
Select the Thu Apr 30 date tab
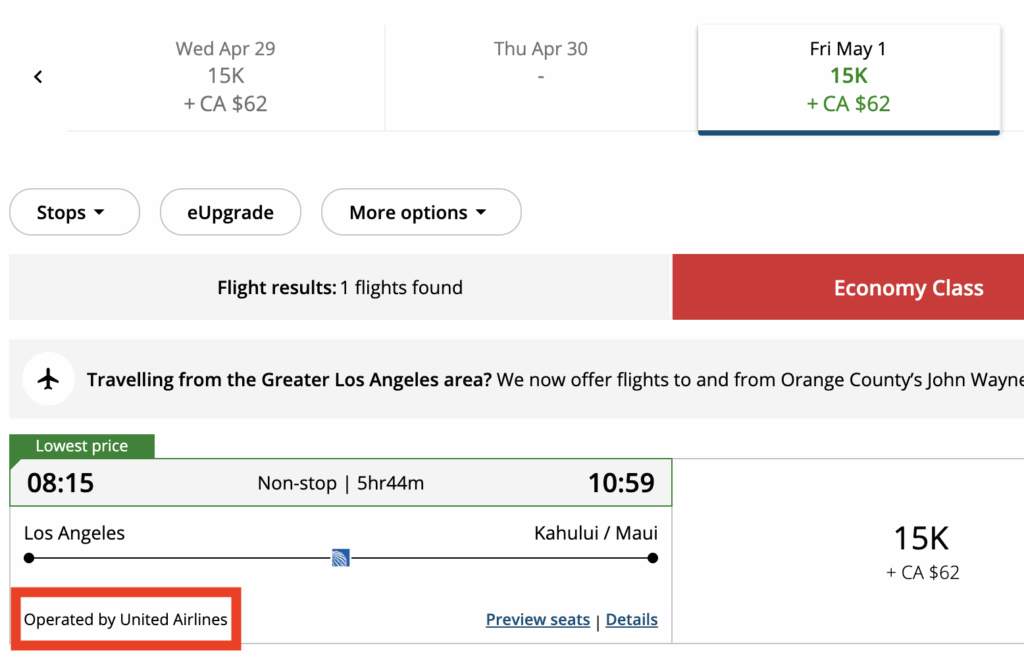[540, 76]
